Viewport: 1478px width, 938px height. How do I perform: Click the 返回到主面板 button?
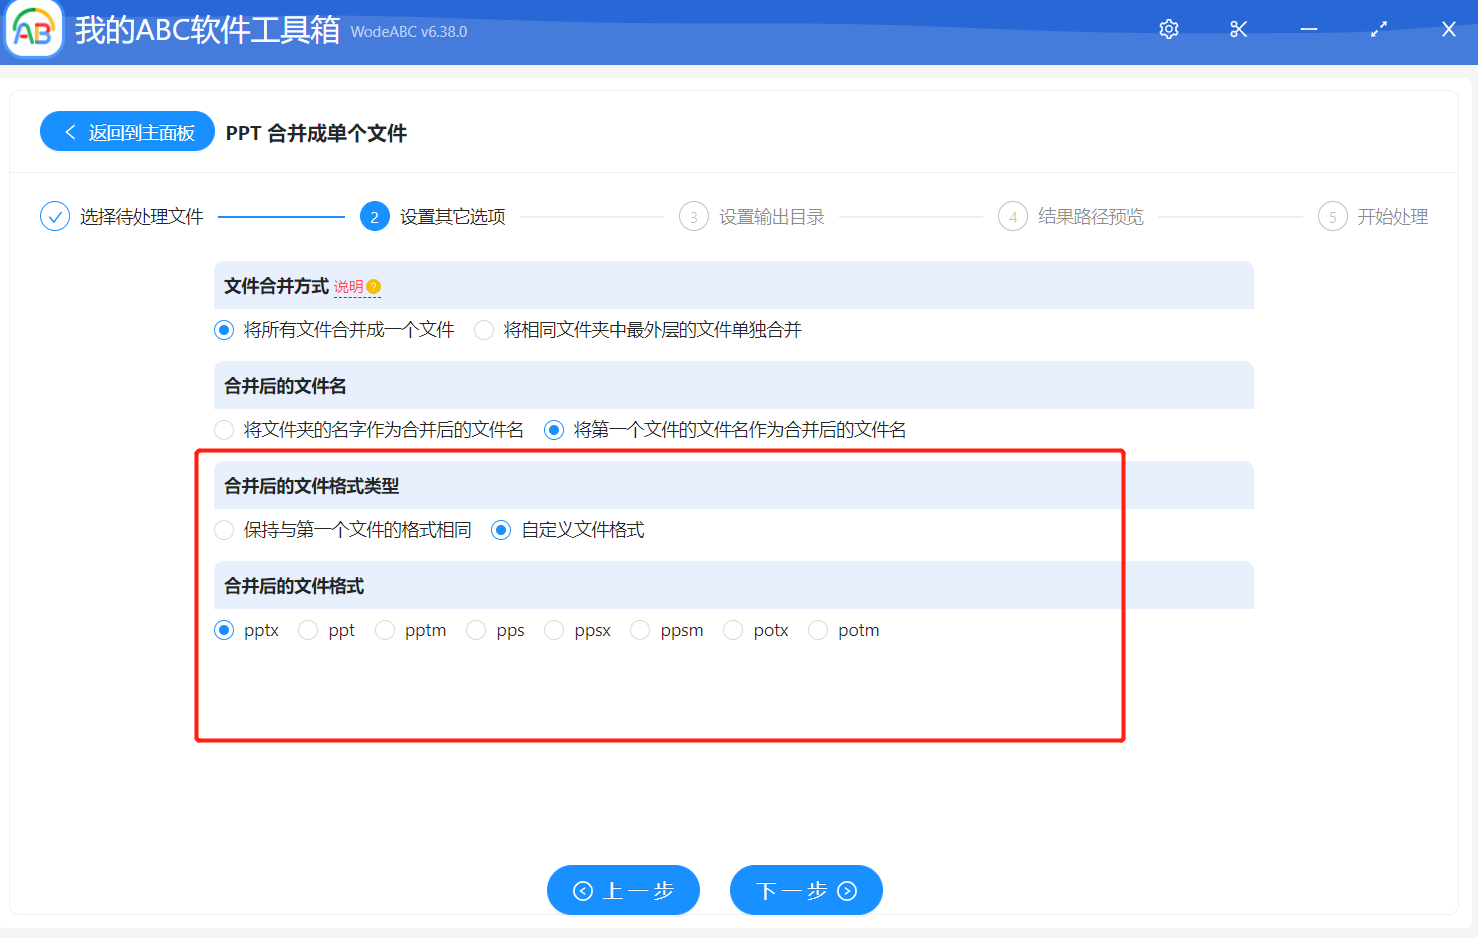127,131
